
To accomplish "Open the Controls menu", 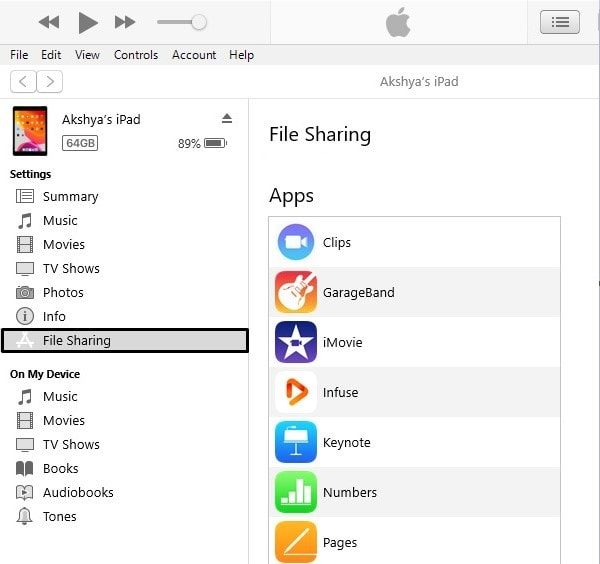I will pyautogui.click(x=136, y=55).
